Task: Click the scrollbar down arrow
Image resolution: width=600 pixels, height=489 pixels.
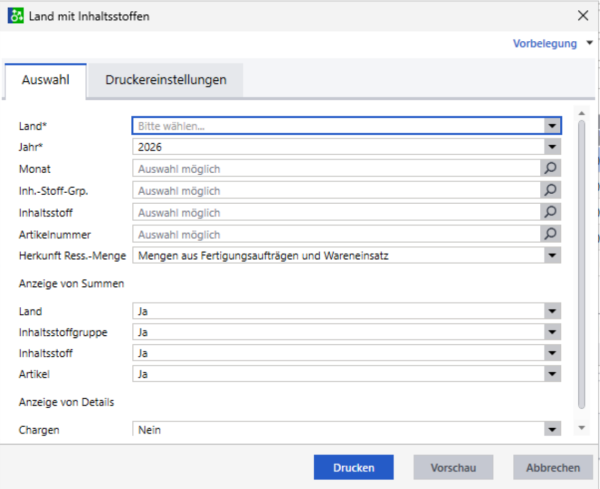Action: coord(582,428)
